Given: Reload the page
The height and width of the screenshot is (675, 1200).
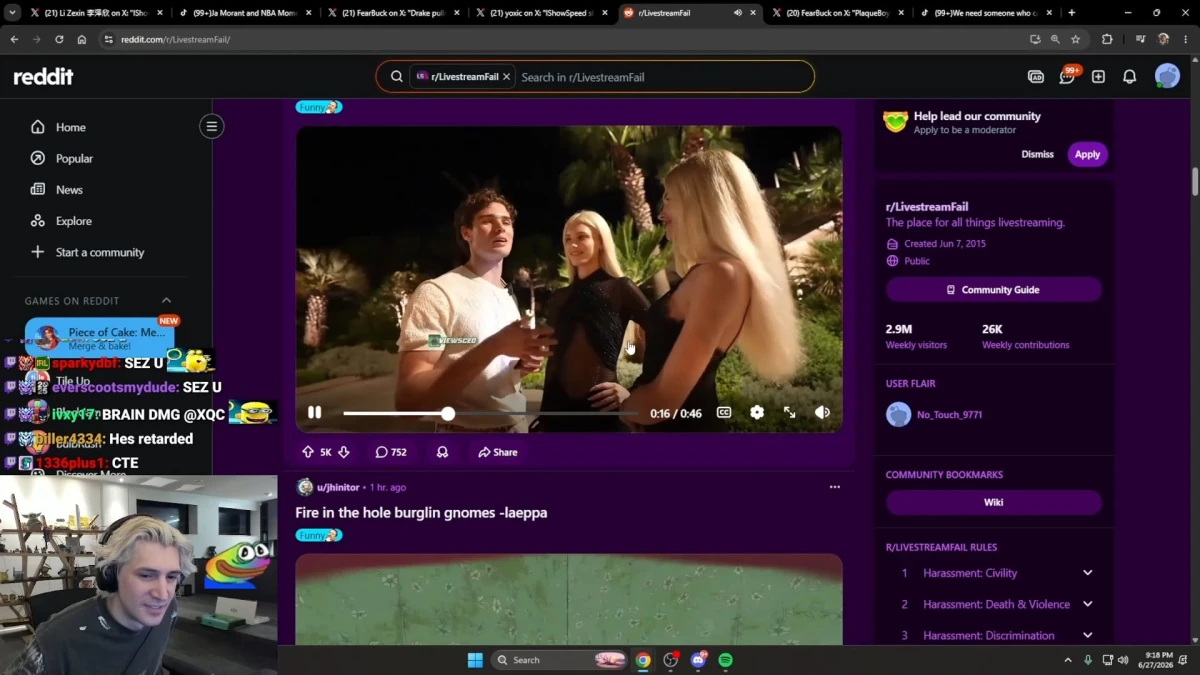Looking at the screenshot, I should (x=59, y=39).
